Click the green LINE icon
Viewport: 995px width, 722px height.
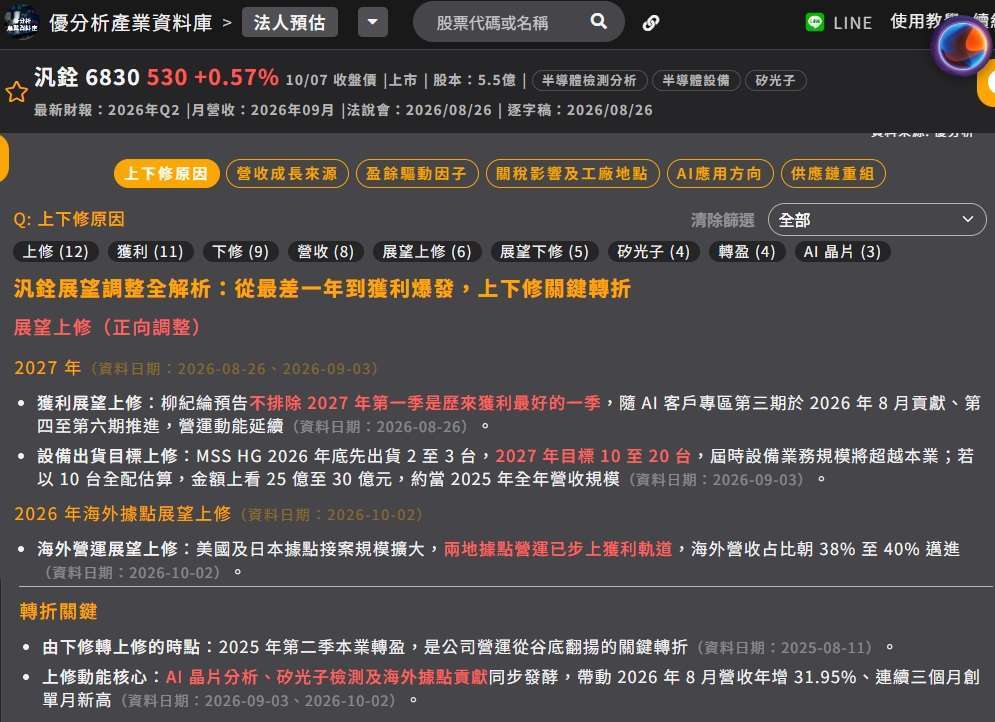814,22
